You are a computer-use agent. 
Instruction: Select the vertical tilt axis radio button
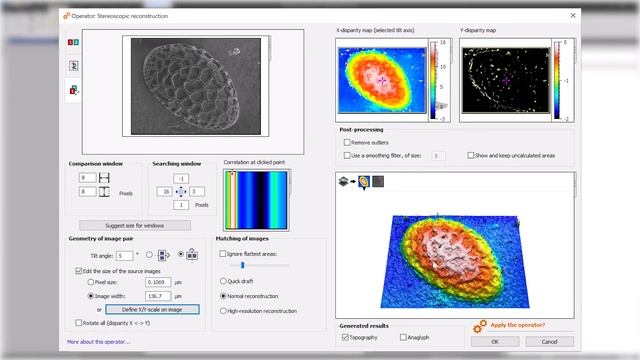[x=180, y=254]
